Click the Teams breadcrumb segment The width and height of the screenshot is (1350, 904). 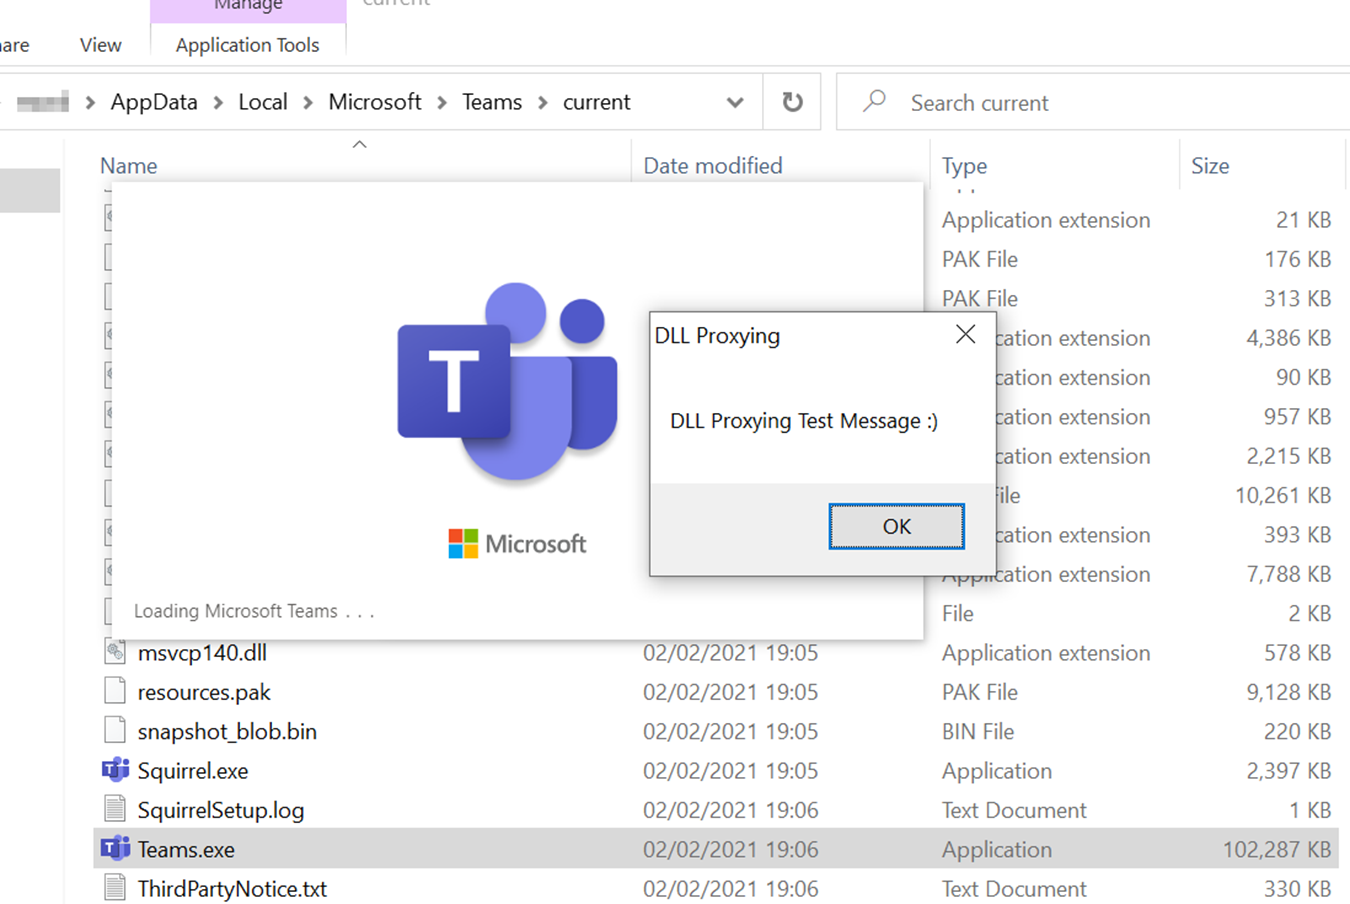[x=492, y=102]
